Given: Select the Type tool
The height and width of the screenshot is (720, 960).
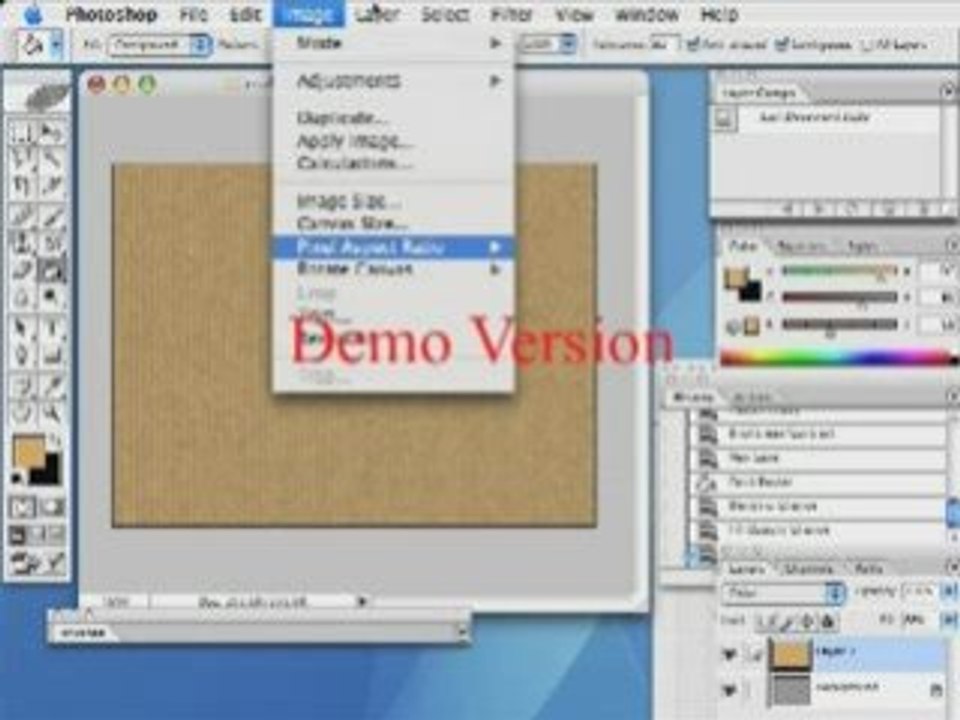Looking at the screenshot, I should 53,328.
